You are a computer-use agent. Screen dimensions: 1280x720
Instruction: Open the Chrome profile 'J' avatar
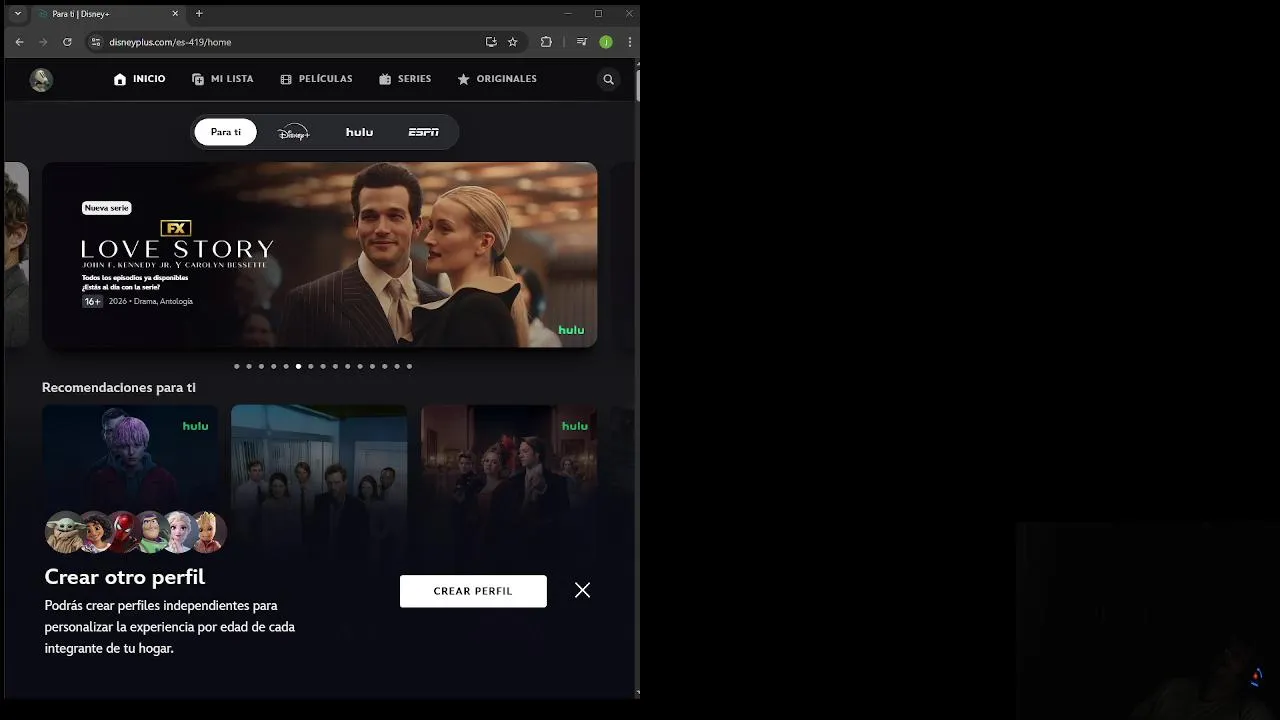click(x=606, y=42)
